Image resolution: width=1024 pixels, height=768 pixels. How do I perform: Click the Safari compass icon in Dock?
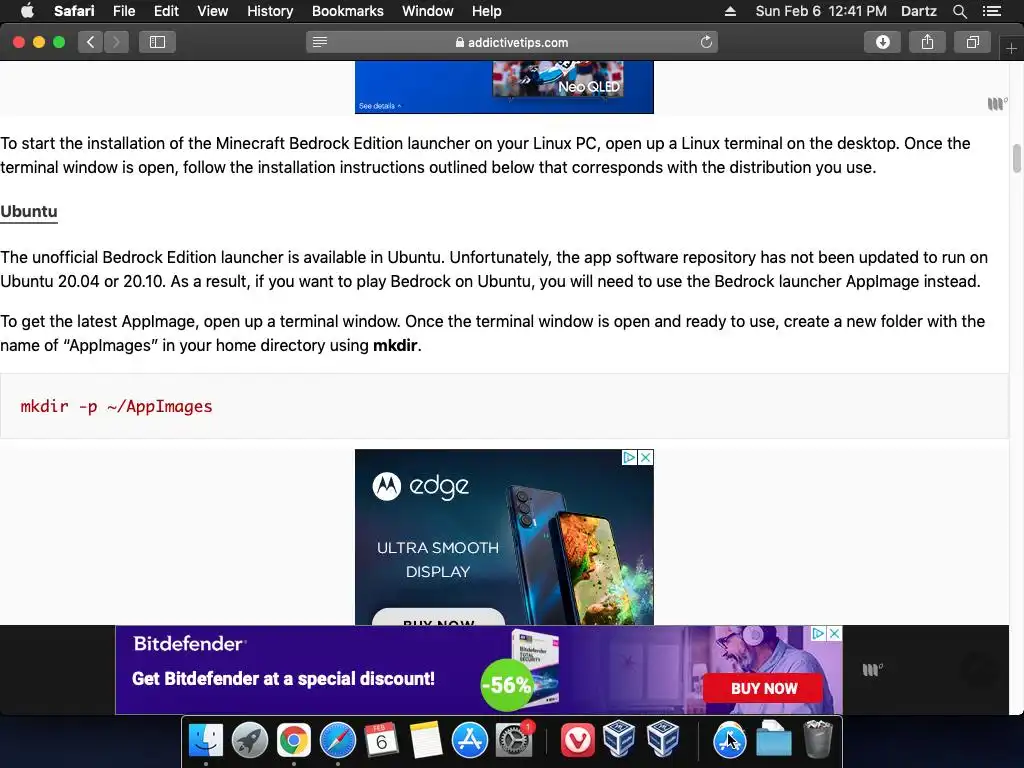pyautogui.click(x=338, y=741)
